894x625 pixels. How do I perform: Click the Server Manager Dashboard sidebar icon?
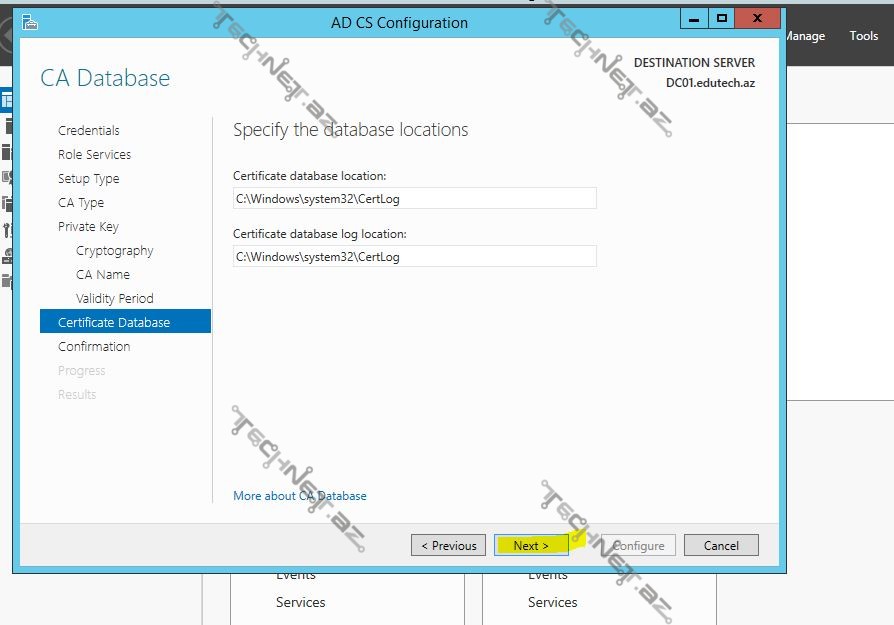click(x=6, y=101)
